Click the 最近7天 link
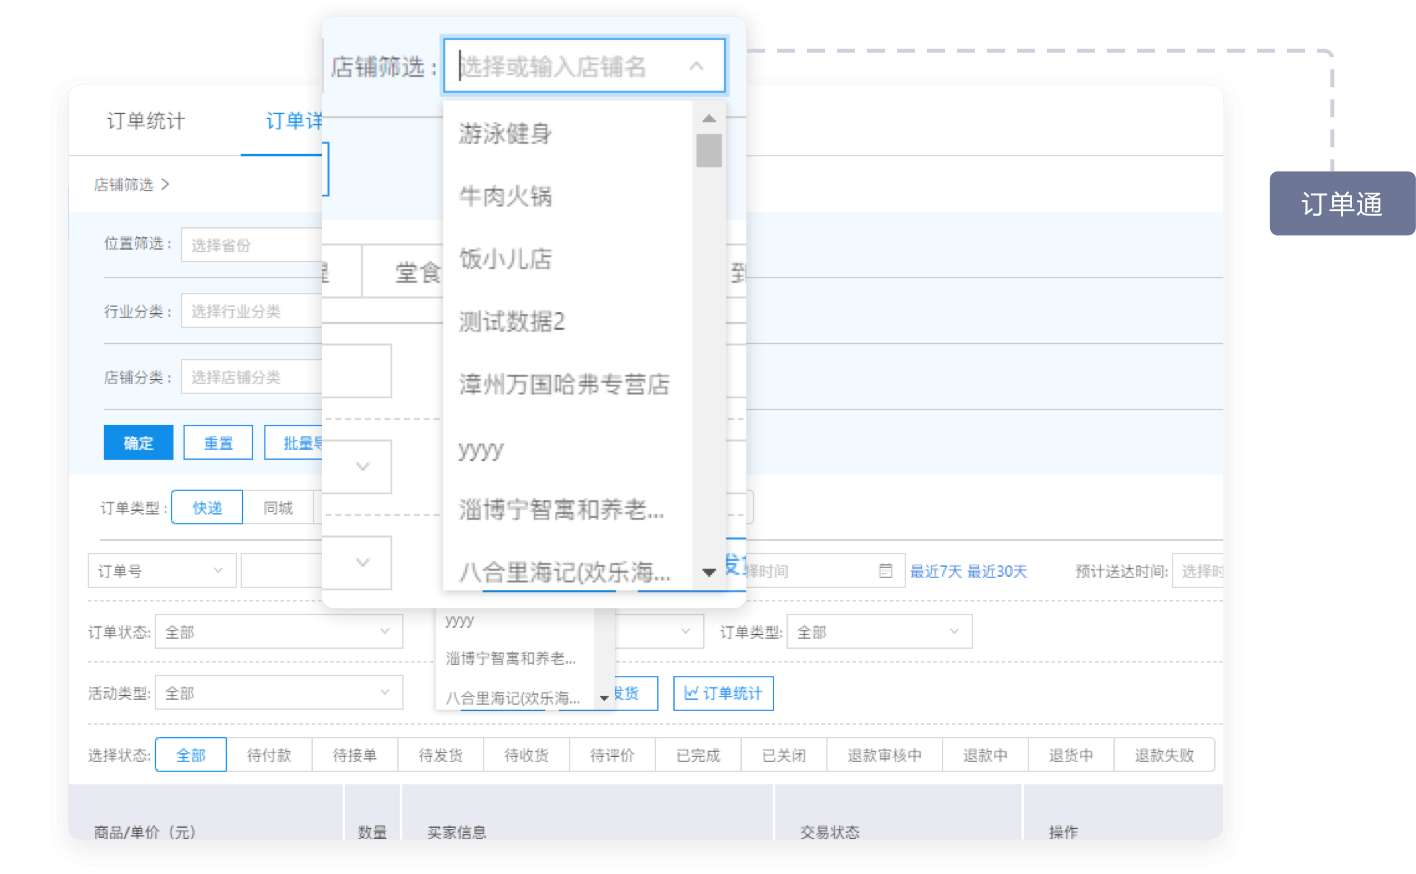The image size is (1416, 874). [x=935, y=571]
